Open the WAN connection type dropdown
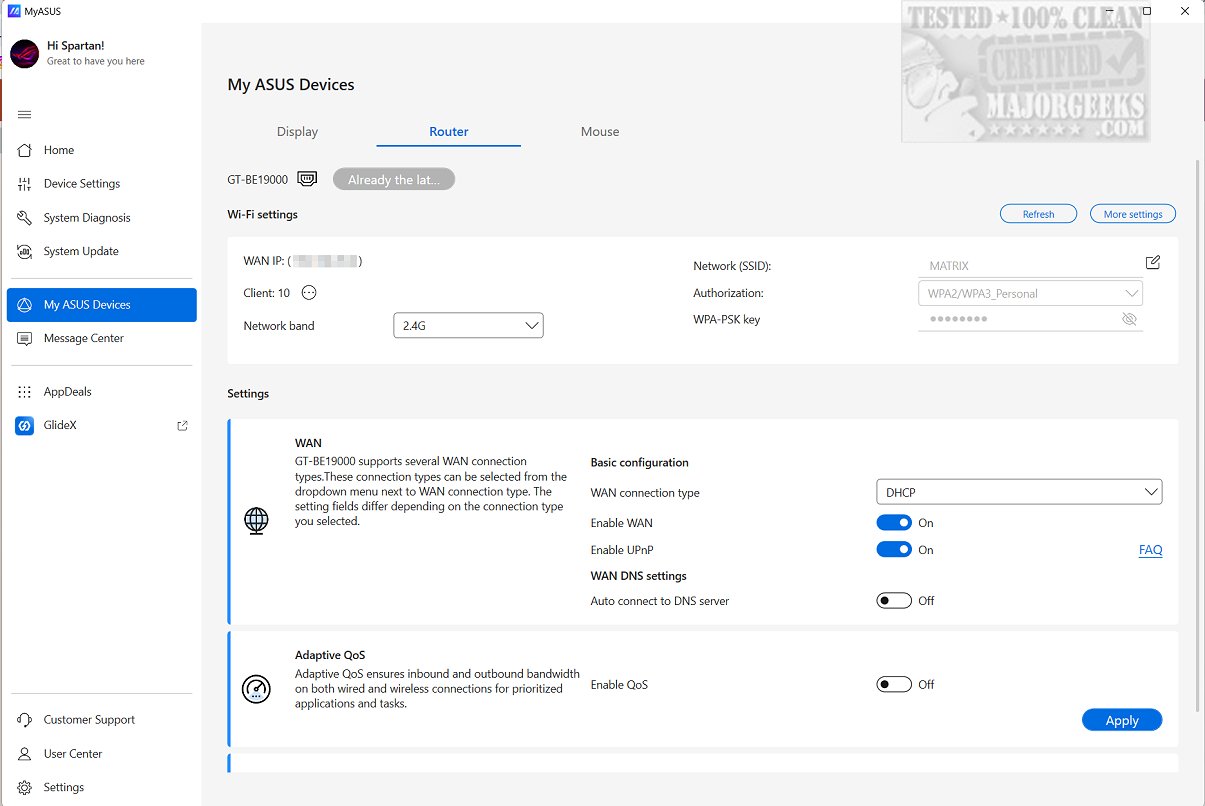Viewport: 1205px width, 806px height. click(x=1018, y=492)
